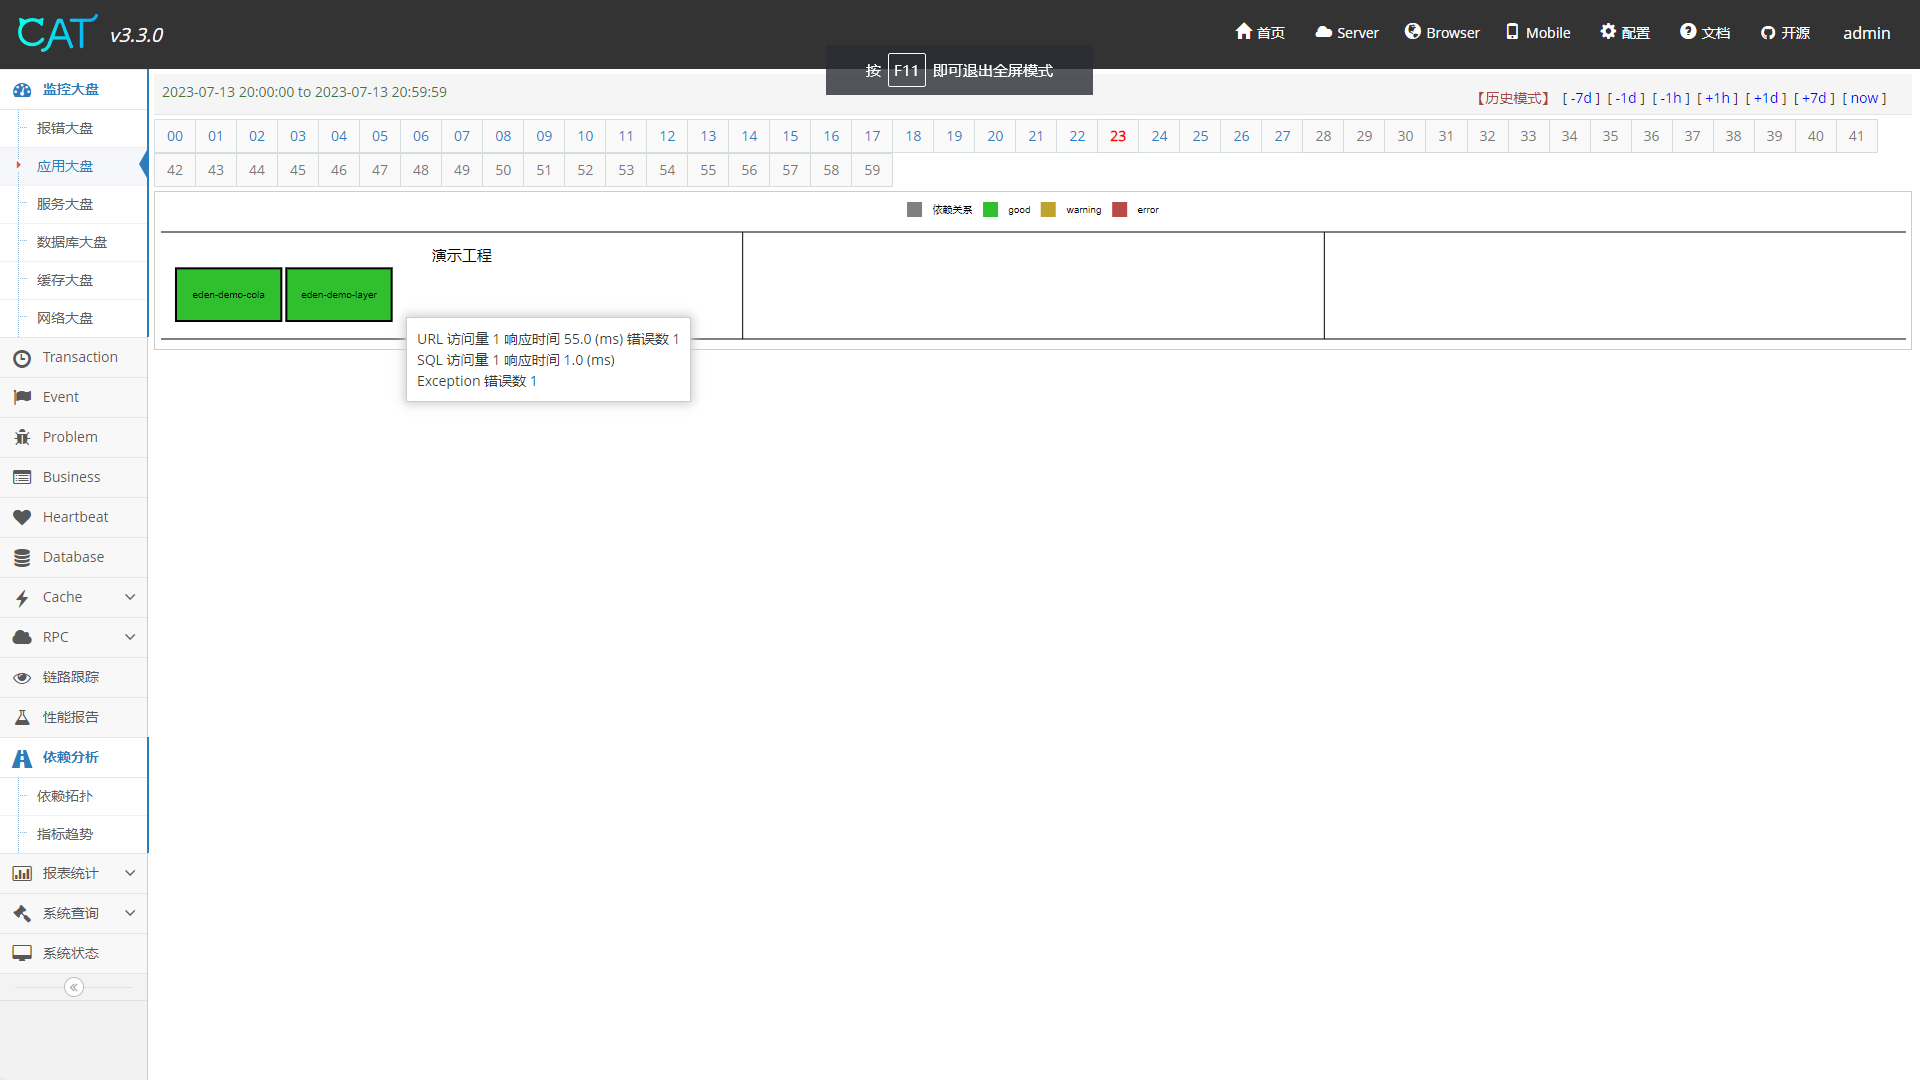Click the [now] time link
This screenshot has width=1920, height=1080.
tap(1864, 98)
